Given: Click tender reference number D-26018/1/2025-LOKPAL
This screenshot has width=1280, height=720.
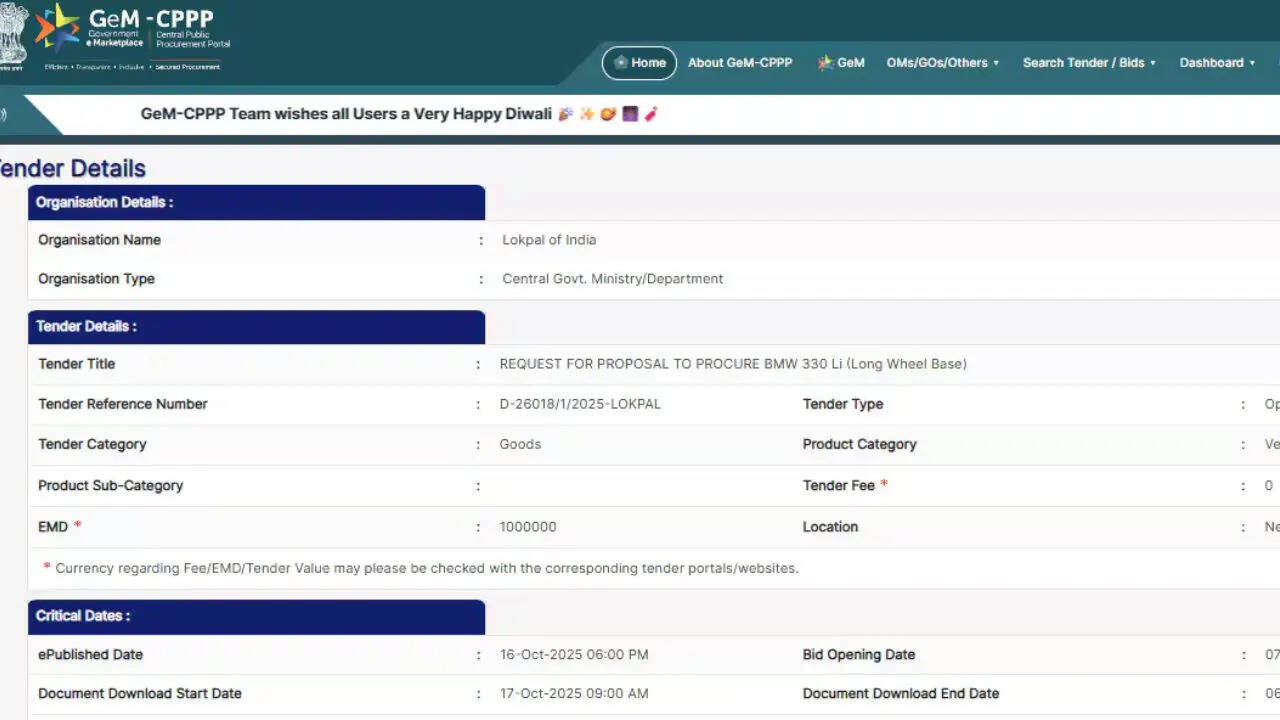Looking at the screenshot, I should 580,404.
